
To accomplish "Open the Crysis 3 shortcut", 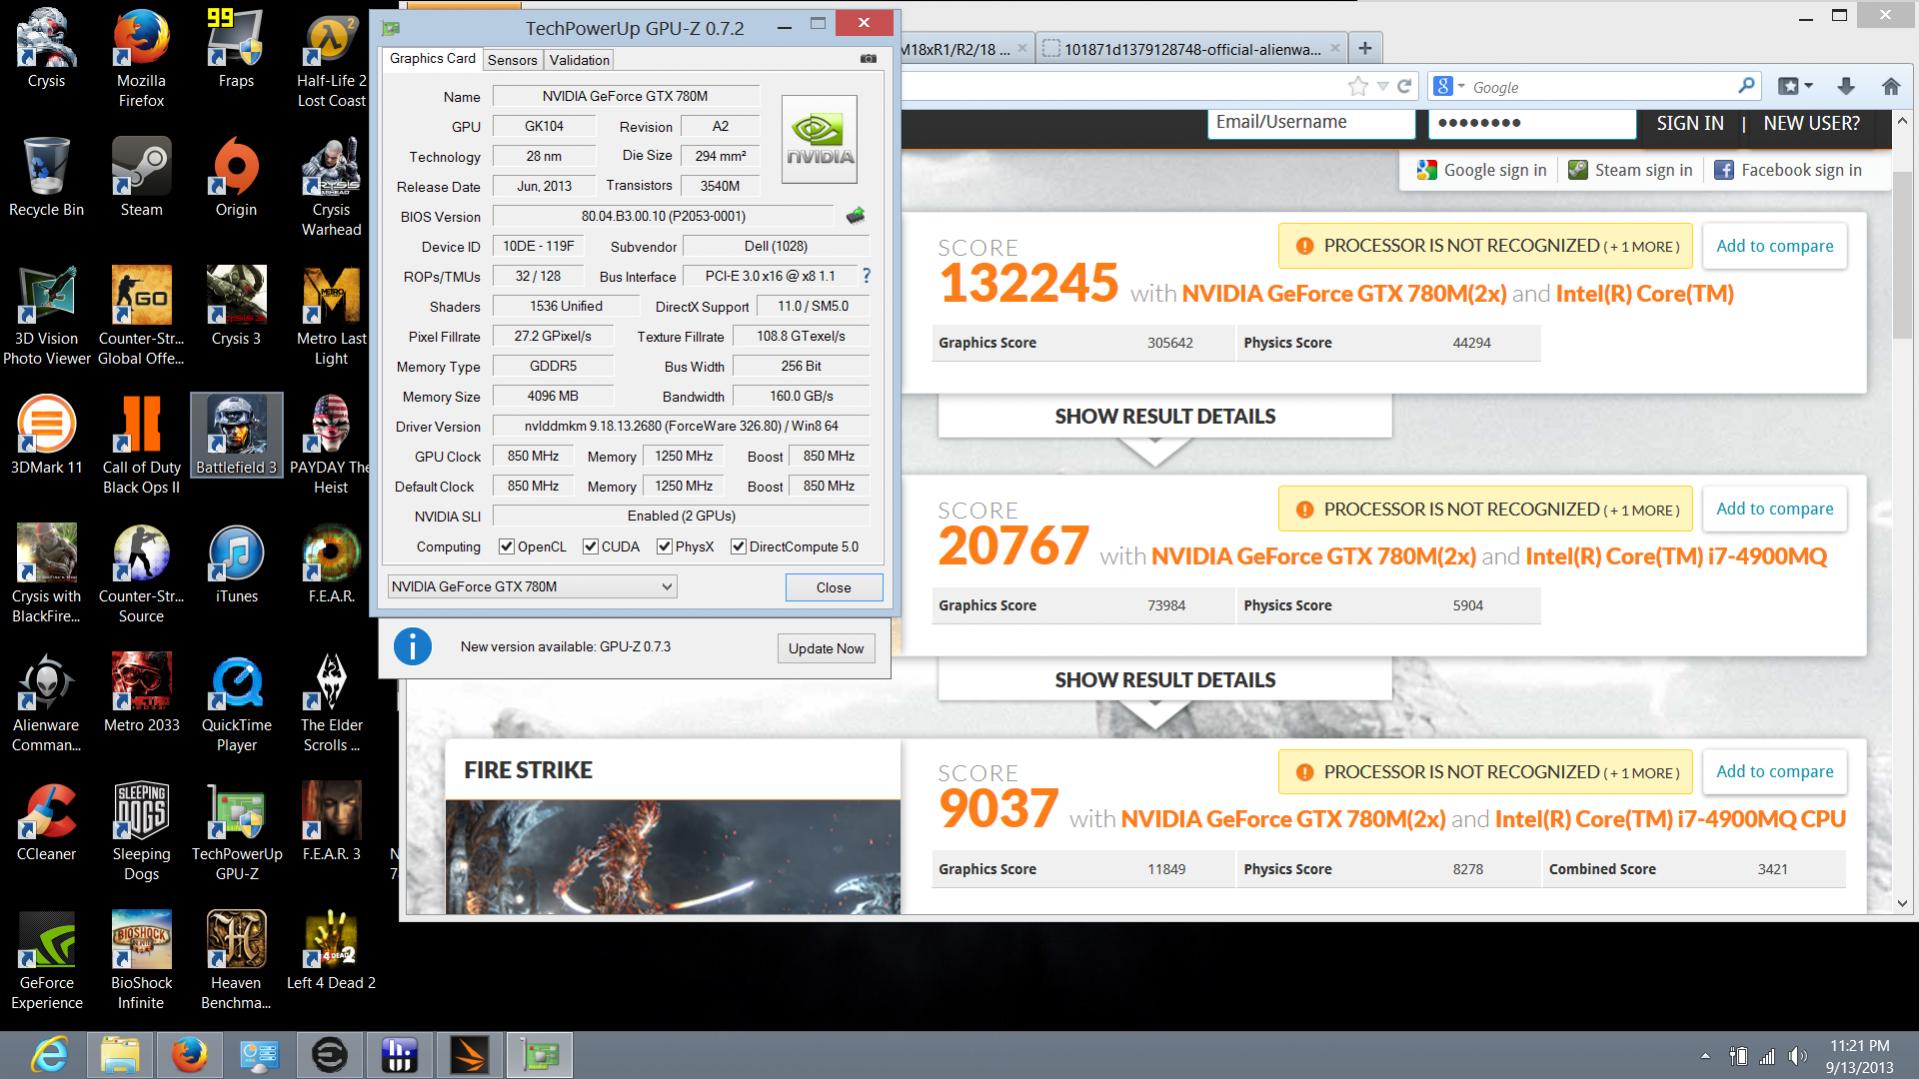I will 236,306.
